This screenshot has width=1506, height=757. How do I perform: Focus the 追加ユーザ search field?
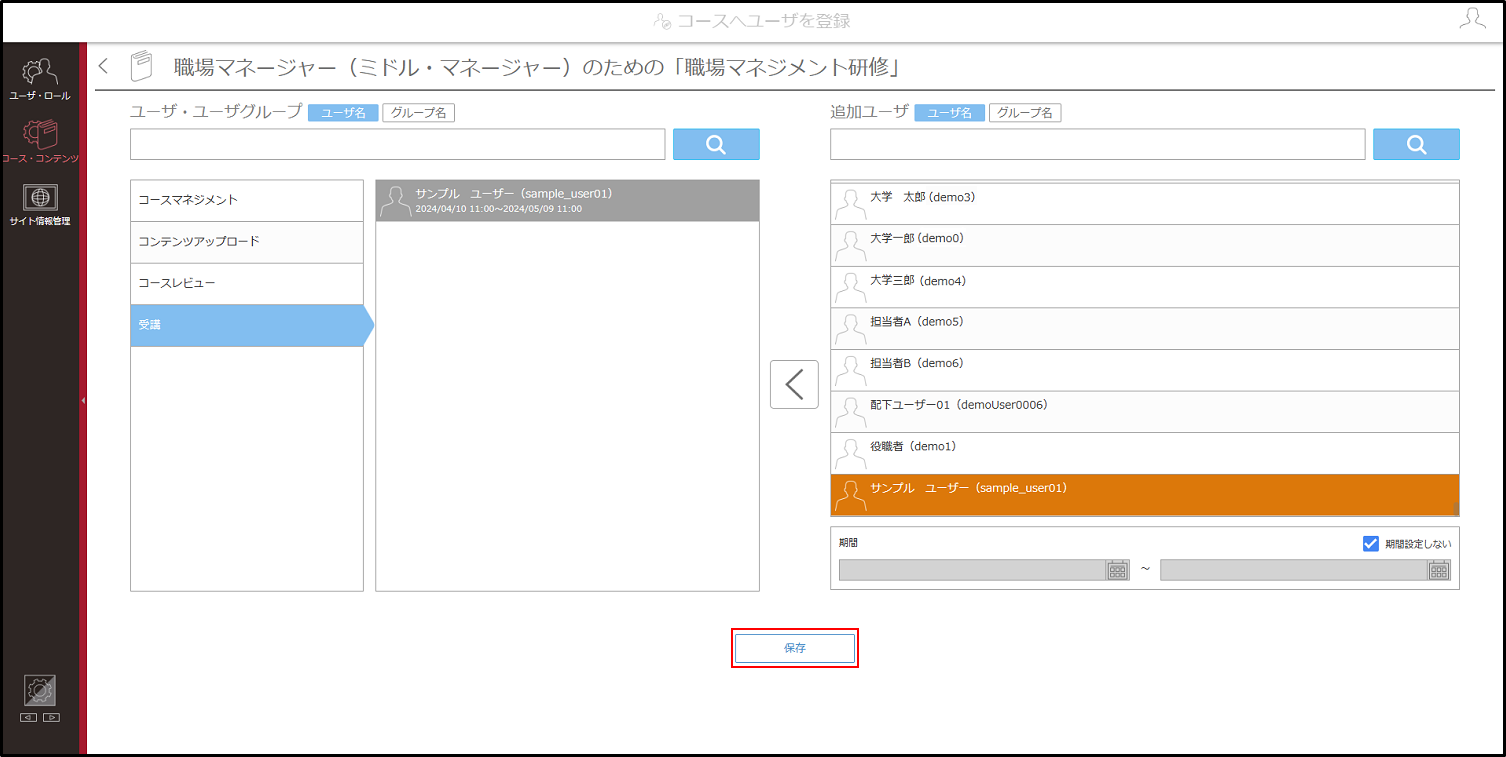[1097, 144]
